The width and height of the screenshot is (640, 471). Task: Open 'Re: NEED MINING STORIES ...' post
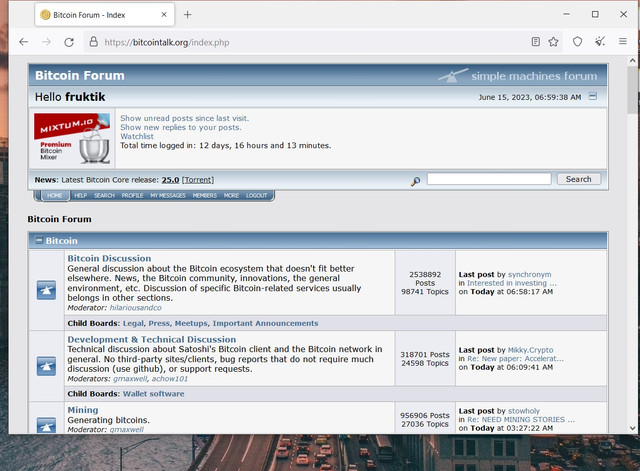[x=521, y=420]
